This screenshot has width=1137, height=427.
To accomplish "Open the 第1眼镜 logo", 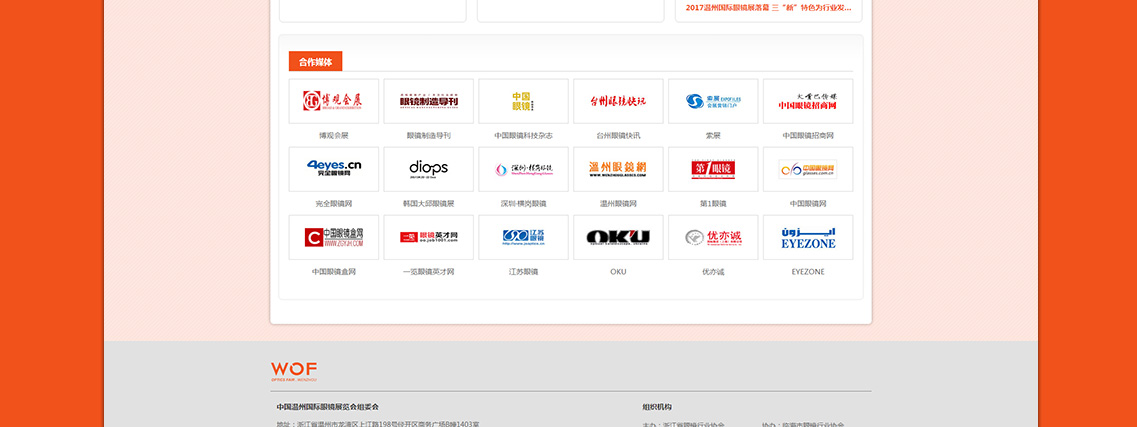I will (714, 170).
